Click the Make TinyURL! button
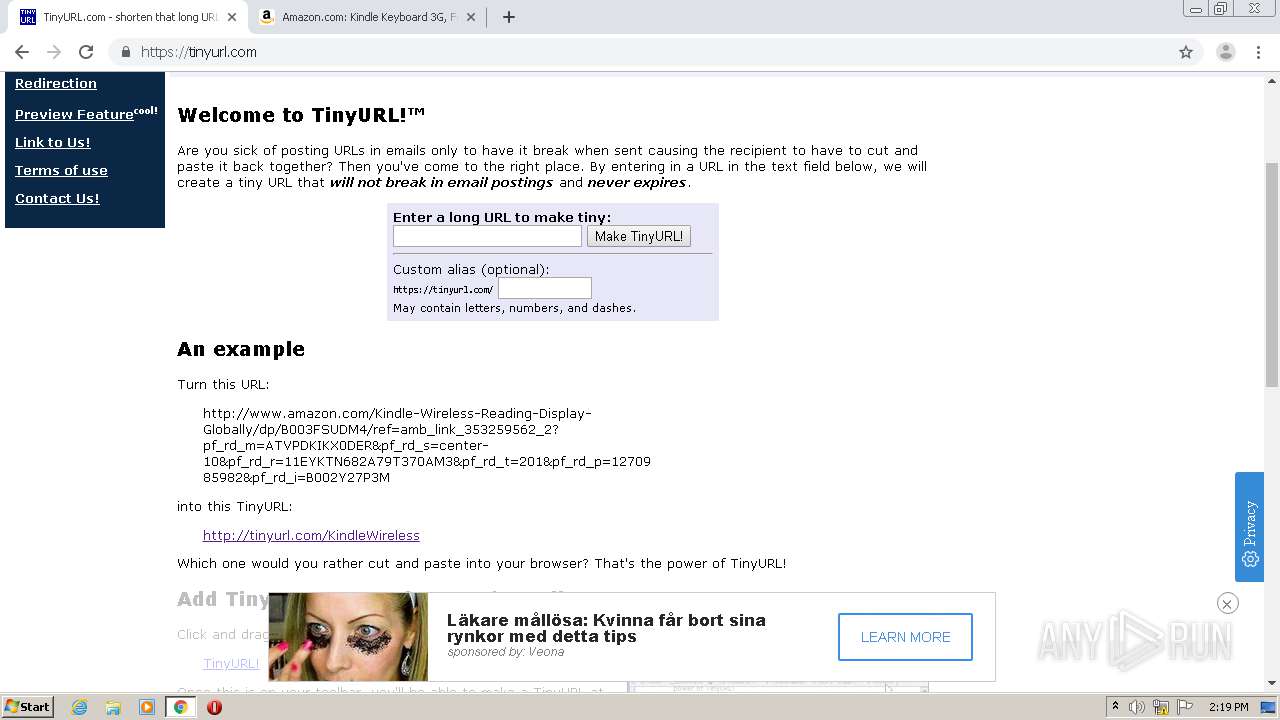Viewport: 1280px width, 720px height. coord(639,236)
